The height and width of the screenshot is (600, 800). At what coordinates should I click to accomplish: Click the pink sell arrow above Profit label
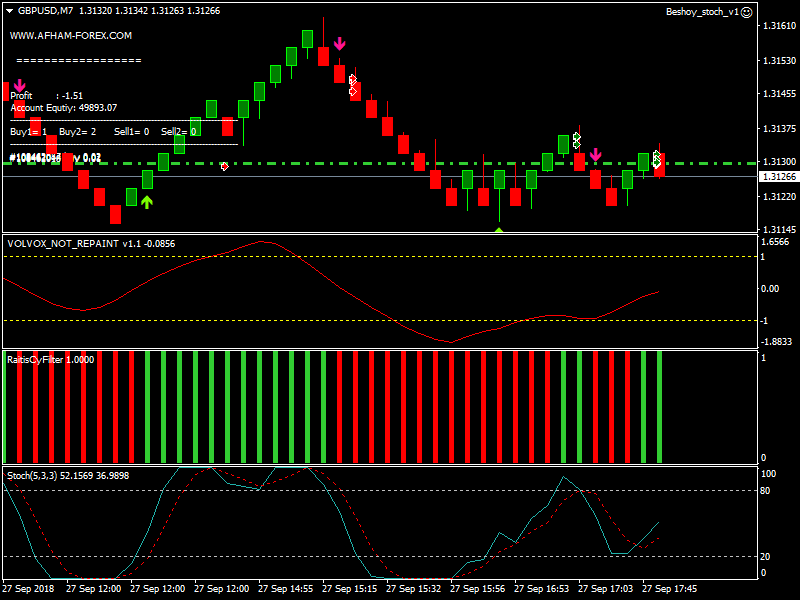[19, 85]
